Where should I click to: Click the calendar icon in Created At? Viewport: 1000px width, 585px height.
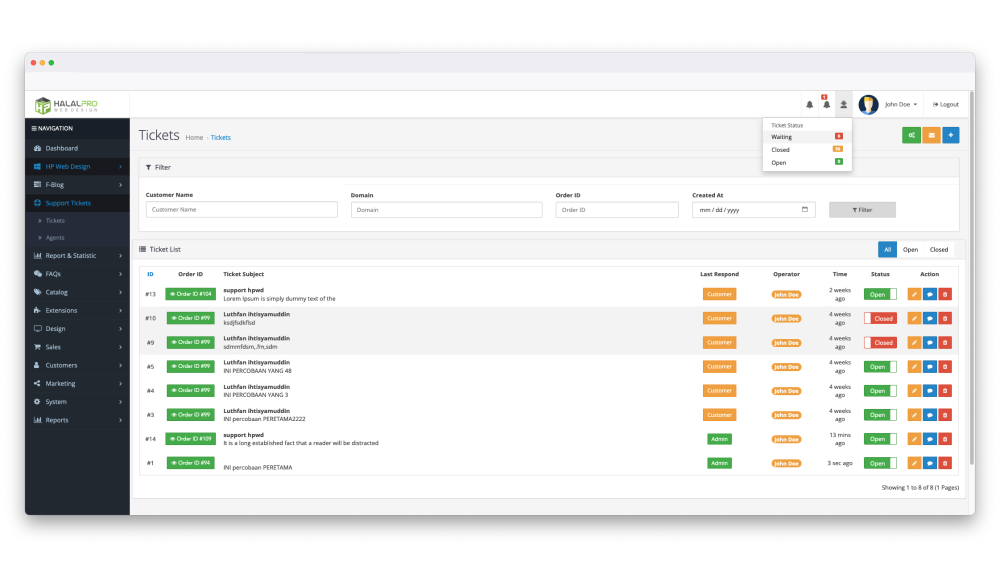click(805, 210)
